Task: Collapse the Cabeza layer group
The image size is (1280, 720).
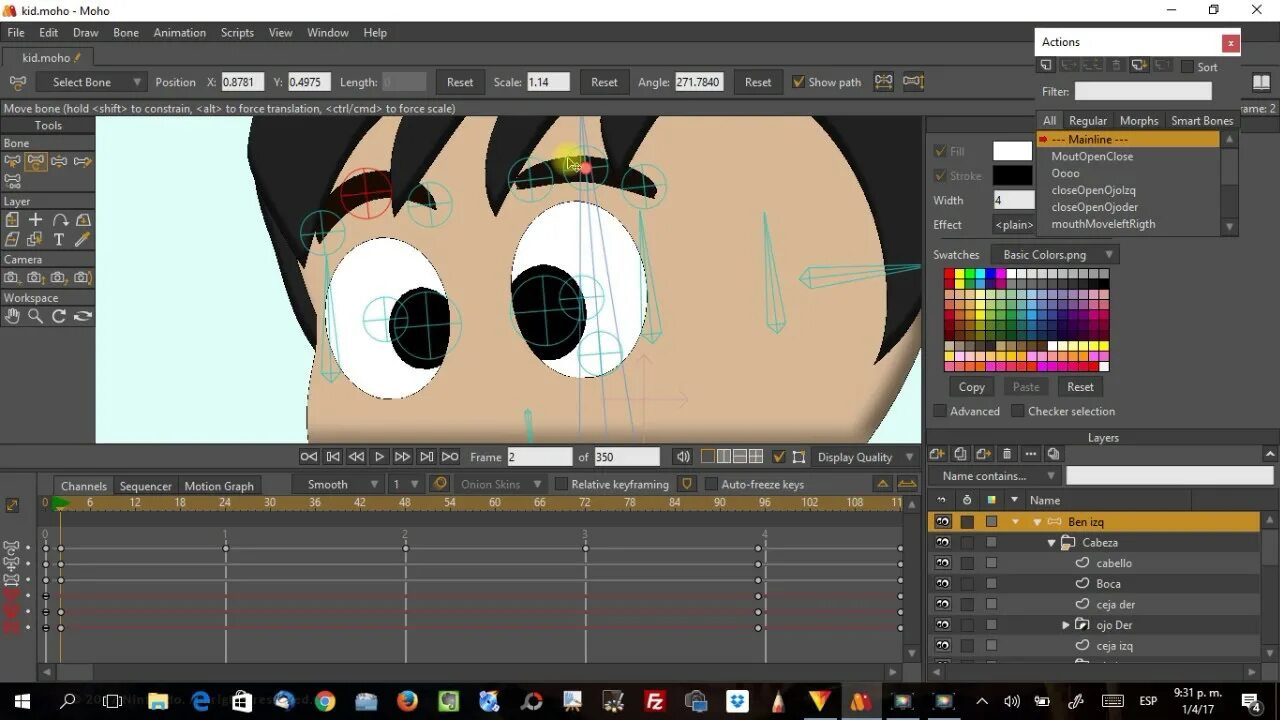Action: pyautogui.click(x=1052, y=543)
